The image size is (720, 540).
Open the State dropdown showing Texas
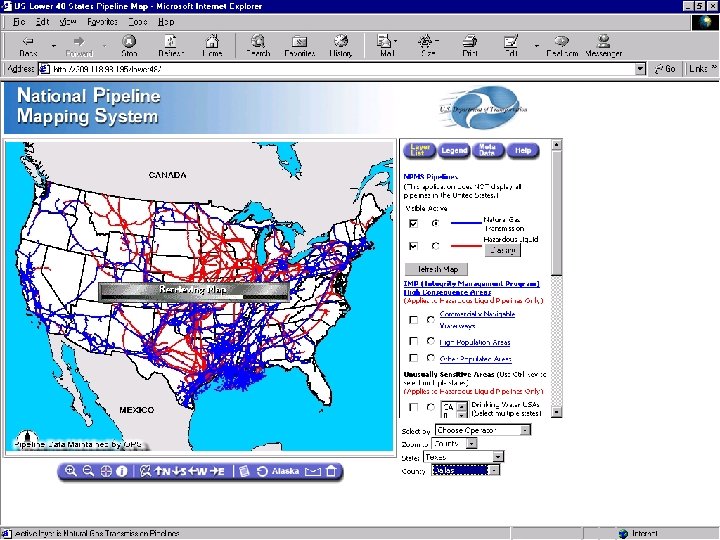pos(463,457)
